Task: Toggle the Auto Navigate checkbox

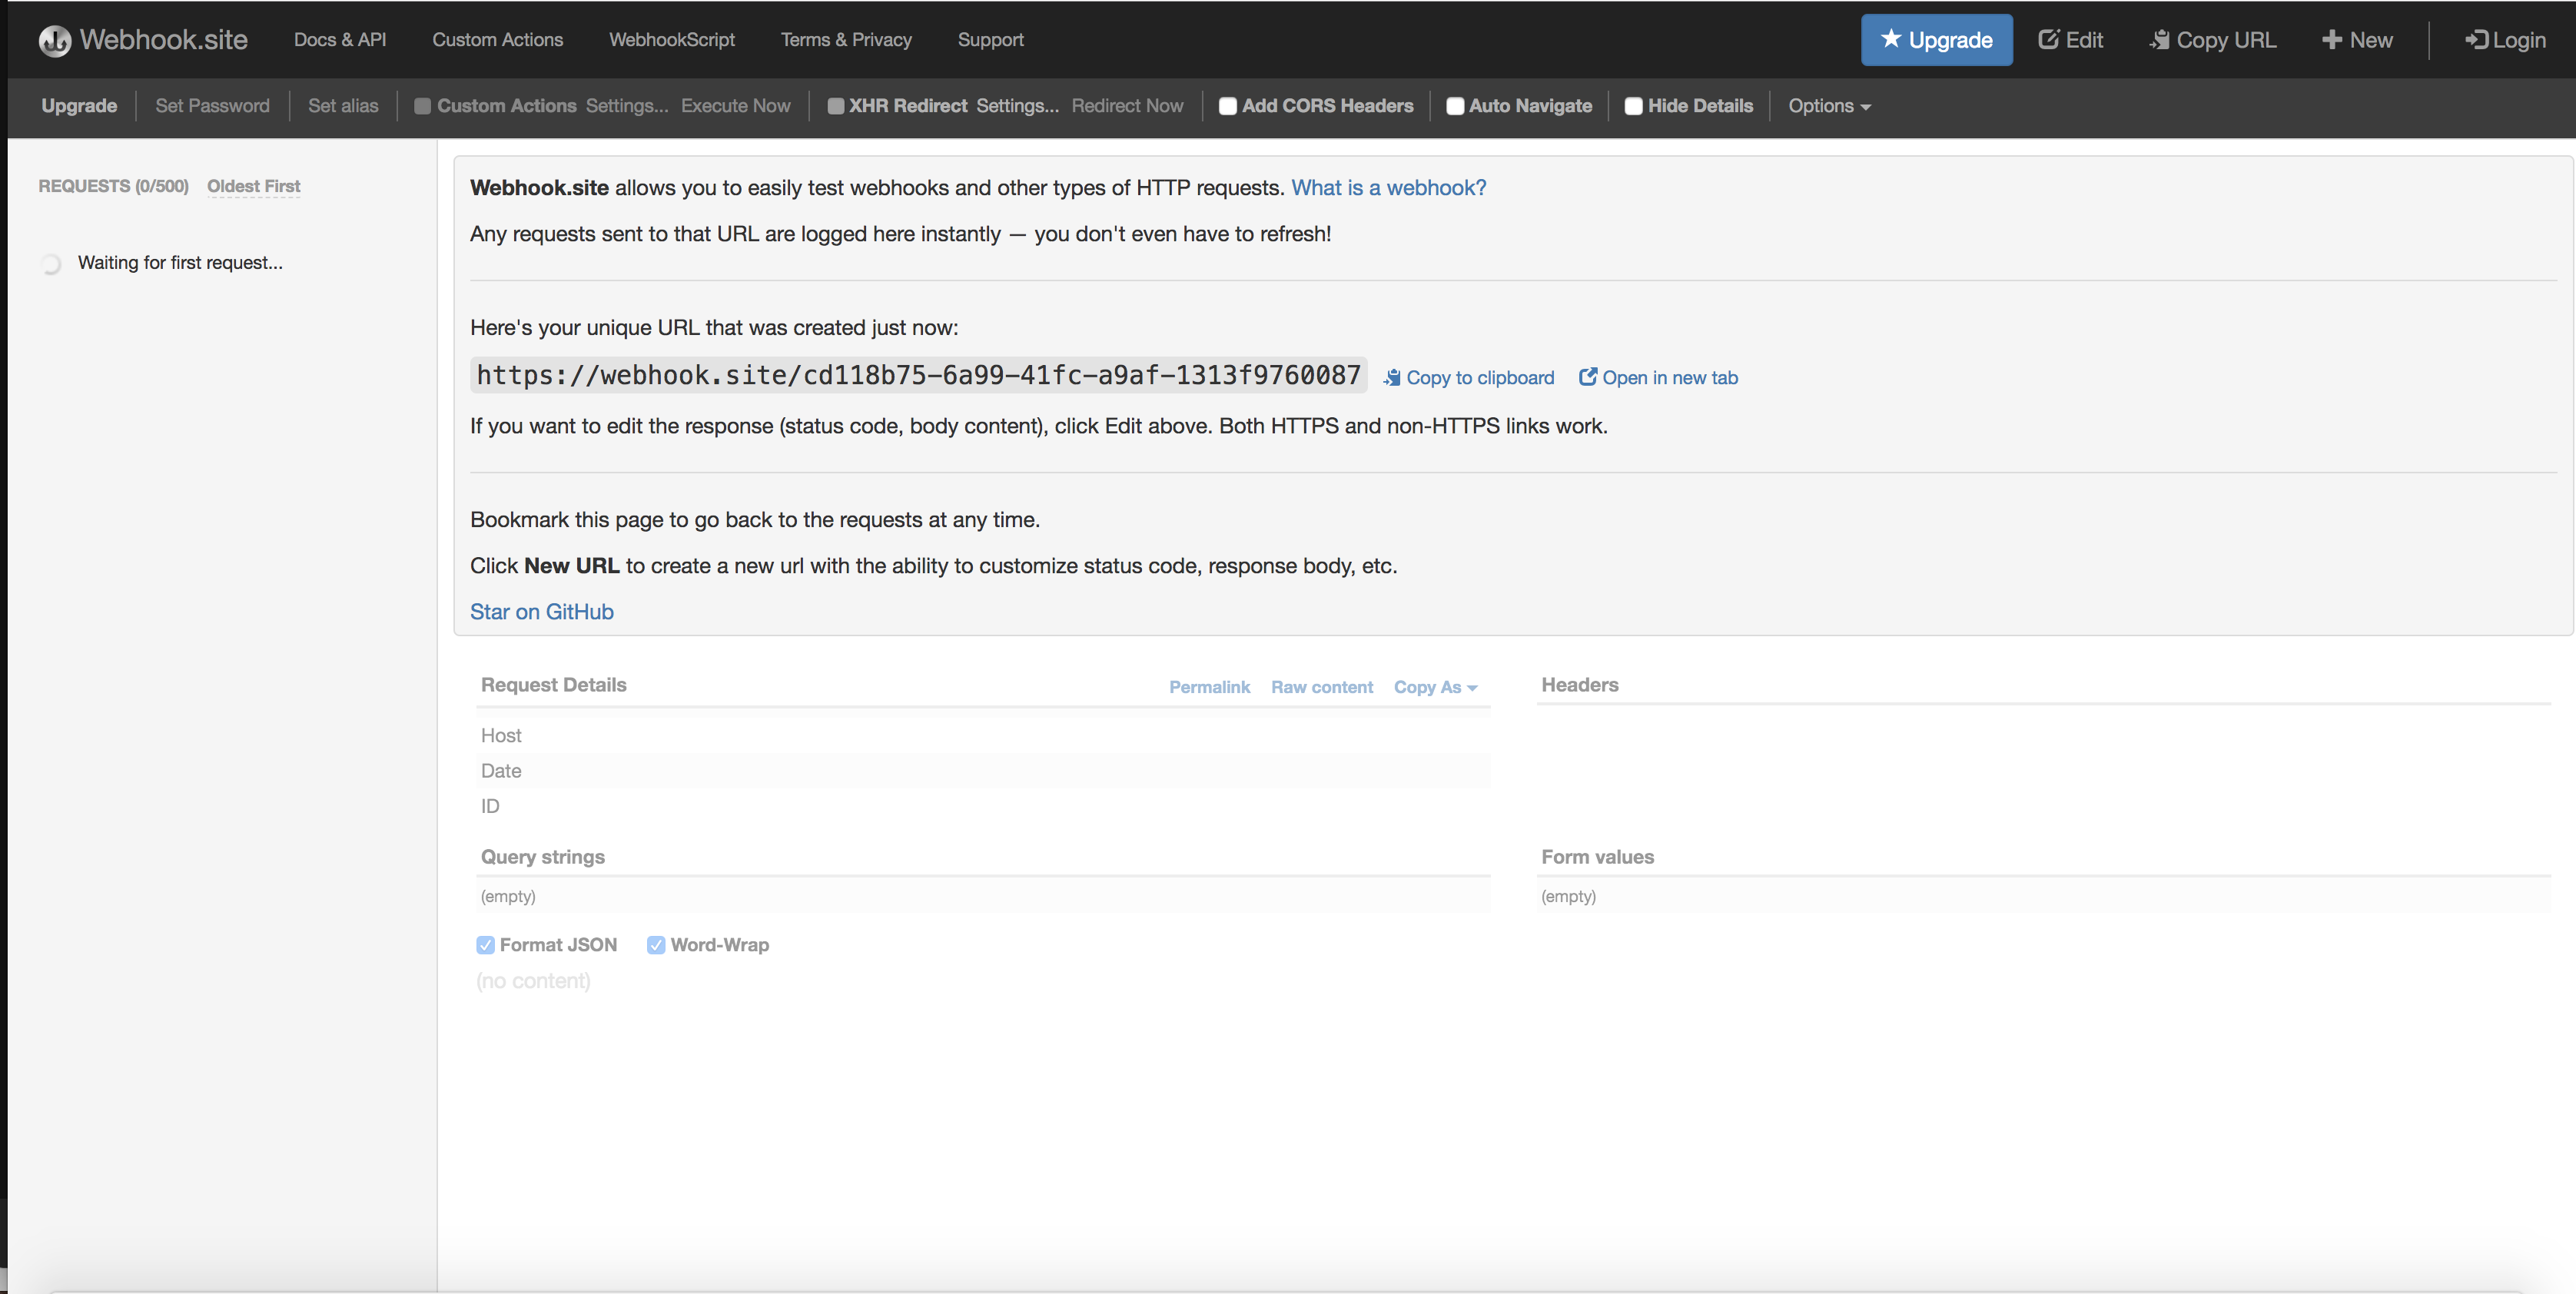Action: coord(1455,106)
